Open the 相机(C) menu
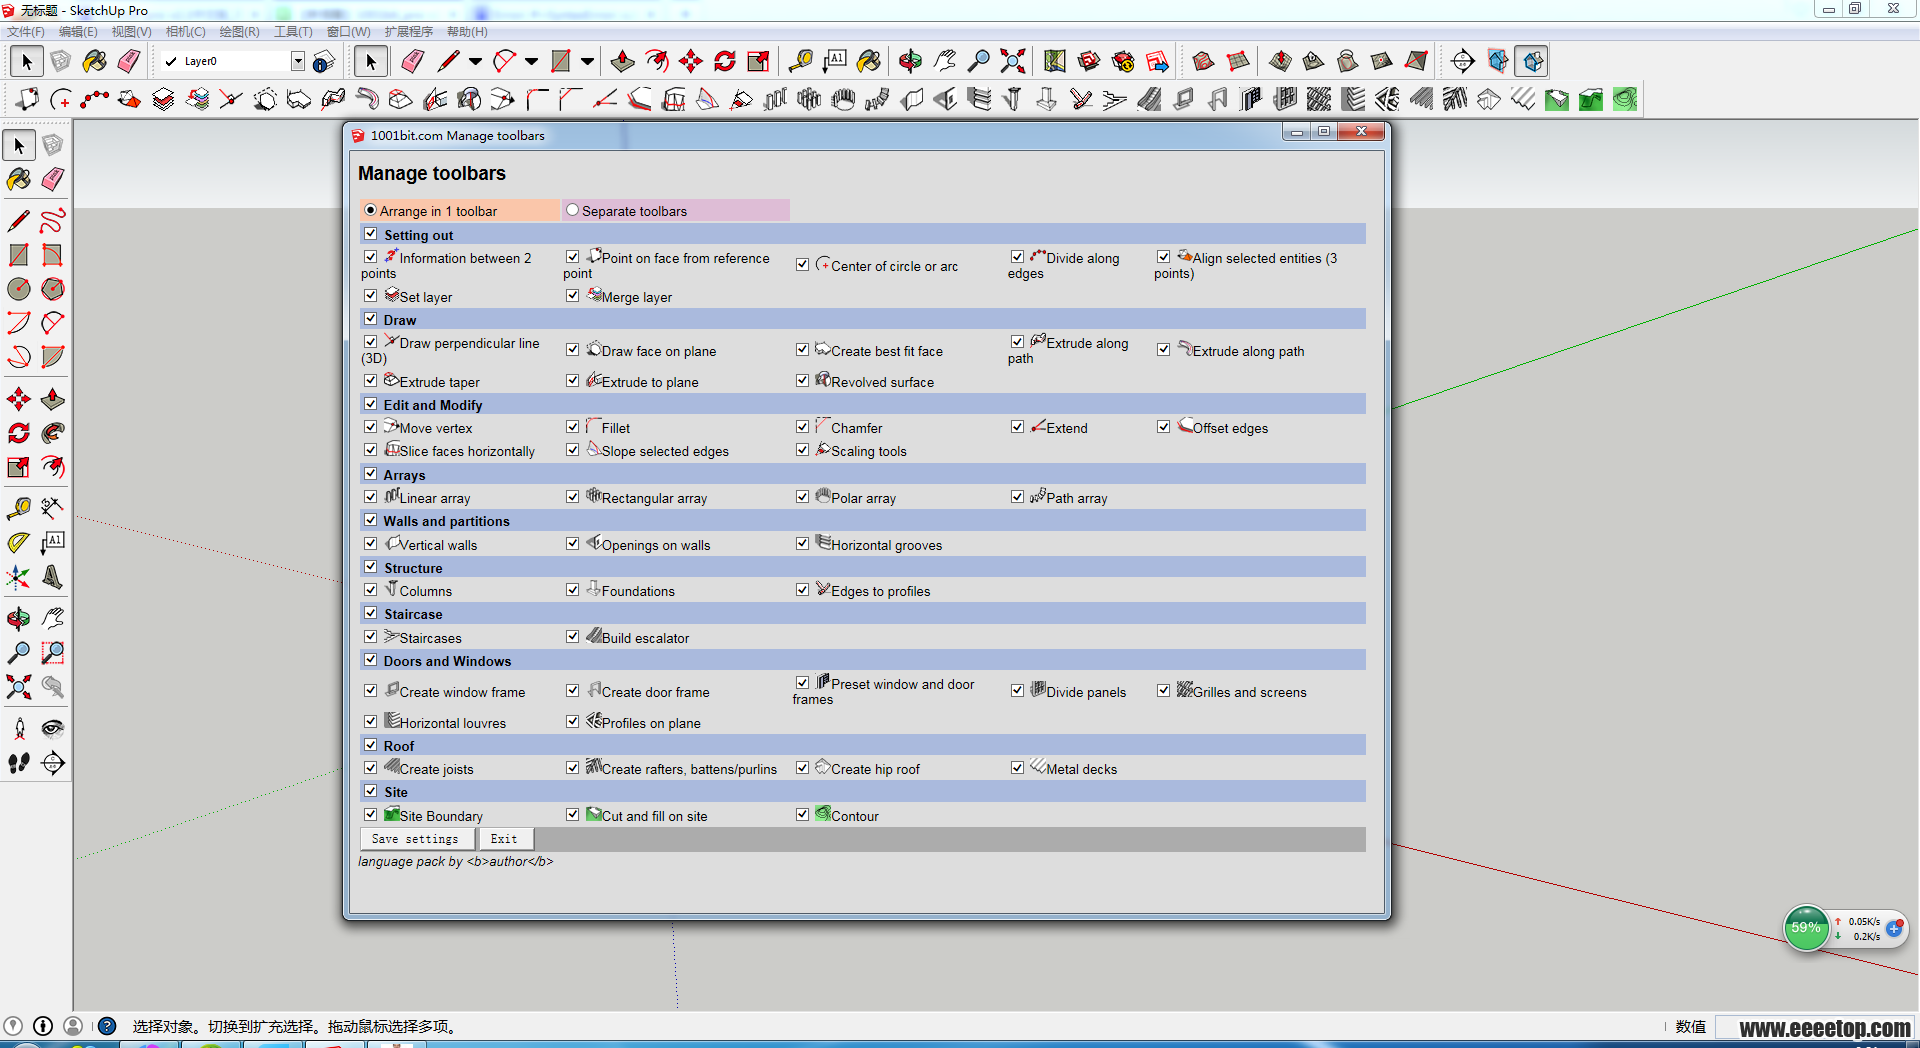This screenshot has height=1048, width=1920. [x=185, y=32]
